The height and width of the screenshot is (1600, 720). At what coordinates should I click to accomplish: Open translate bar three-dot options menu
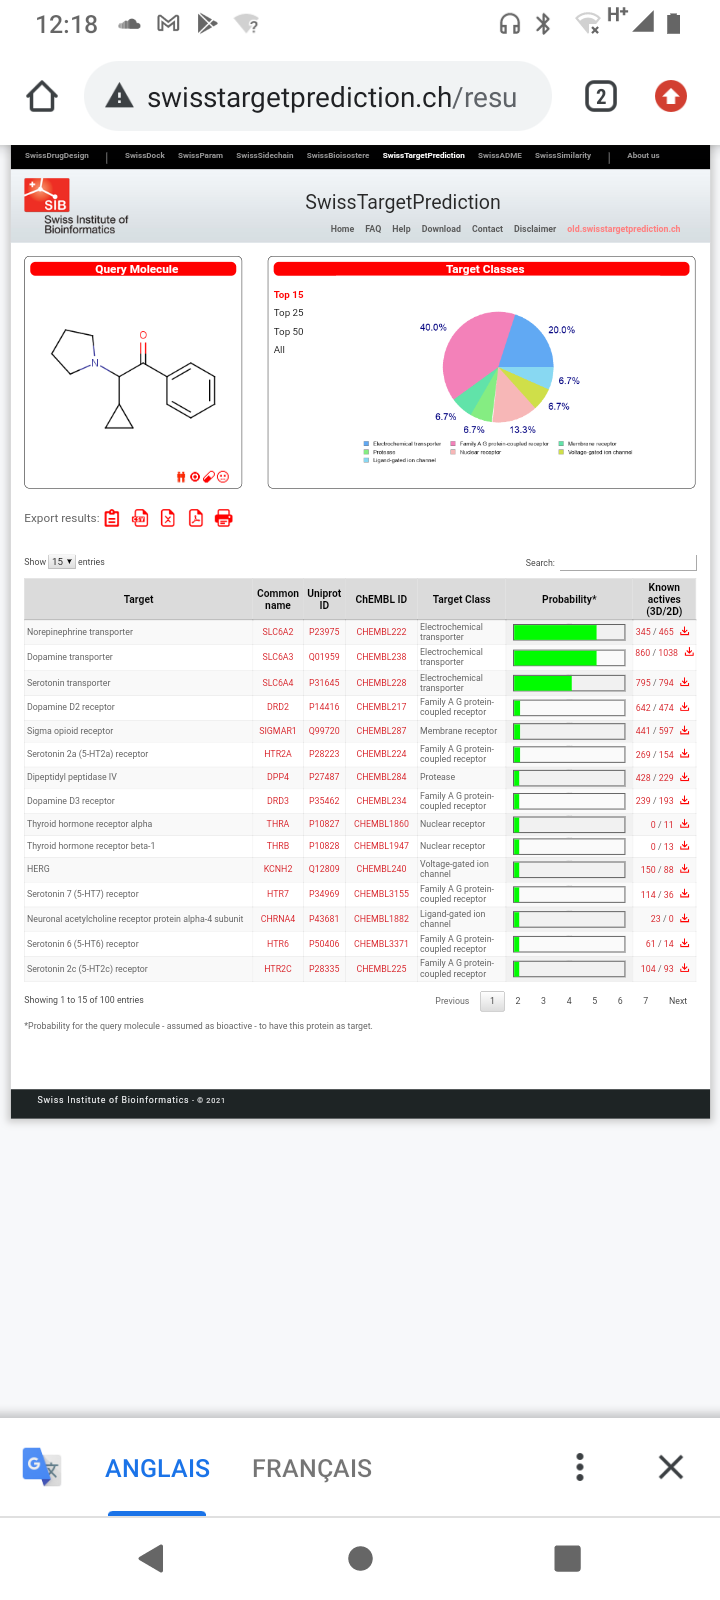pos(580,1467)
